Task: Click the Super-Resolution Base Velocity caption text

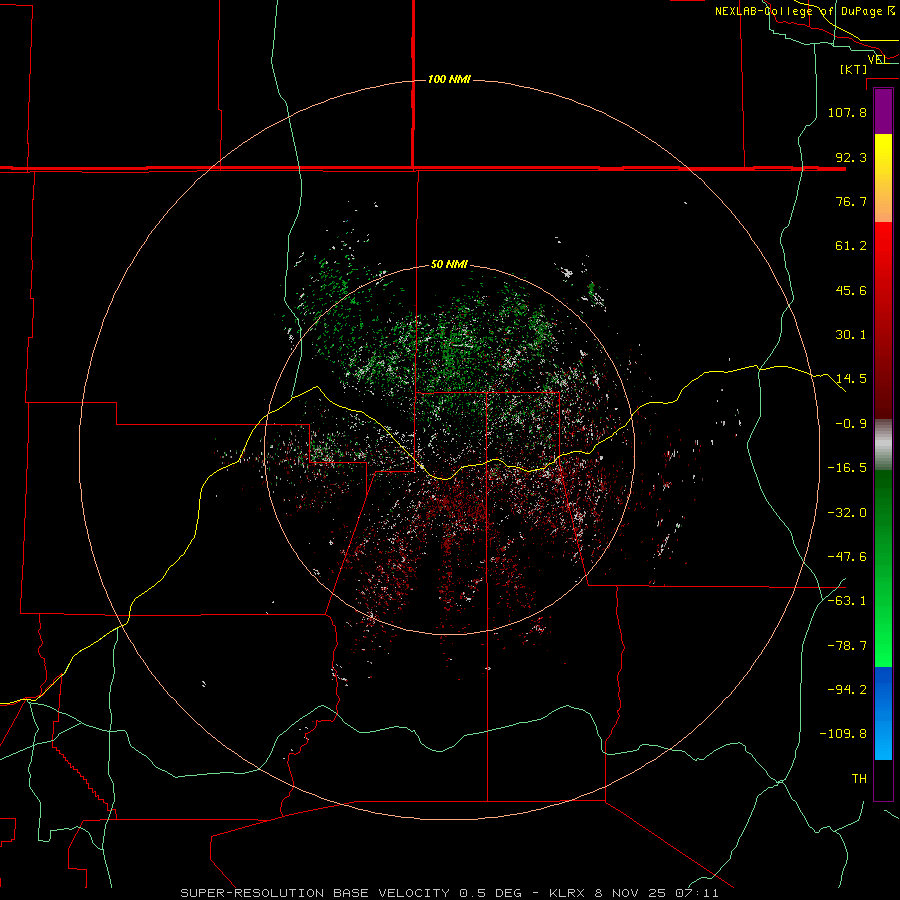Action: (x=449, y=893)
